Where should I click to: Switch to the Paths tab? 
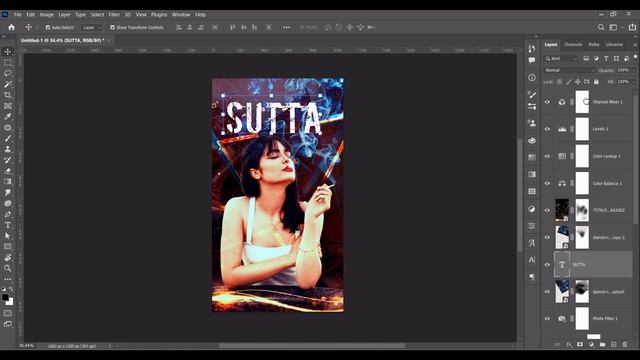coord(594,44)
